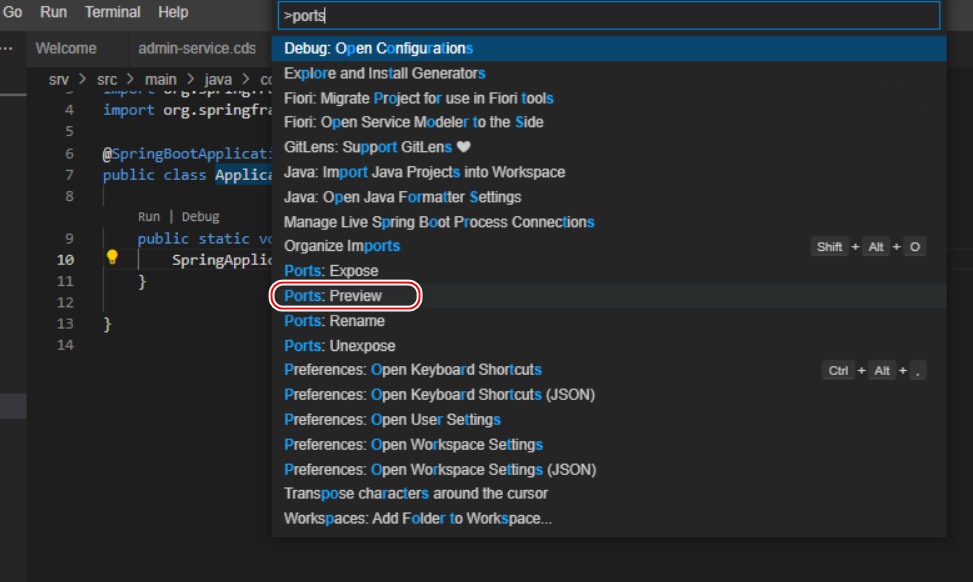This screenshot has width=973, height=582.
Task: Click the heart icon beside Support GitLens
Action: [x=464, y=147]
